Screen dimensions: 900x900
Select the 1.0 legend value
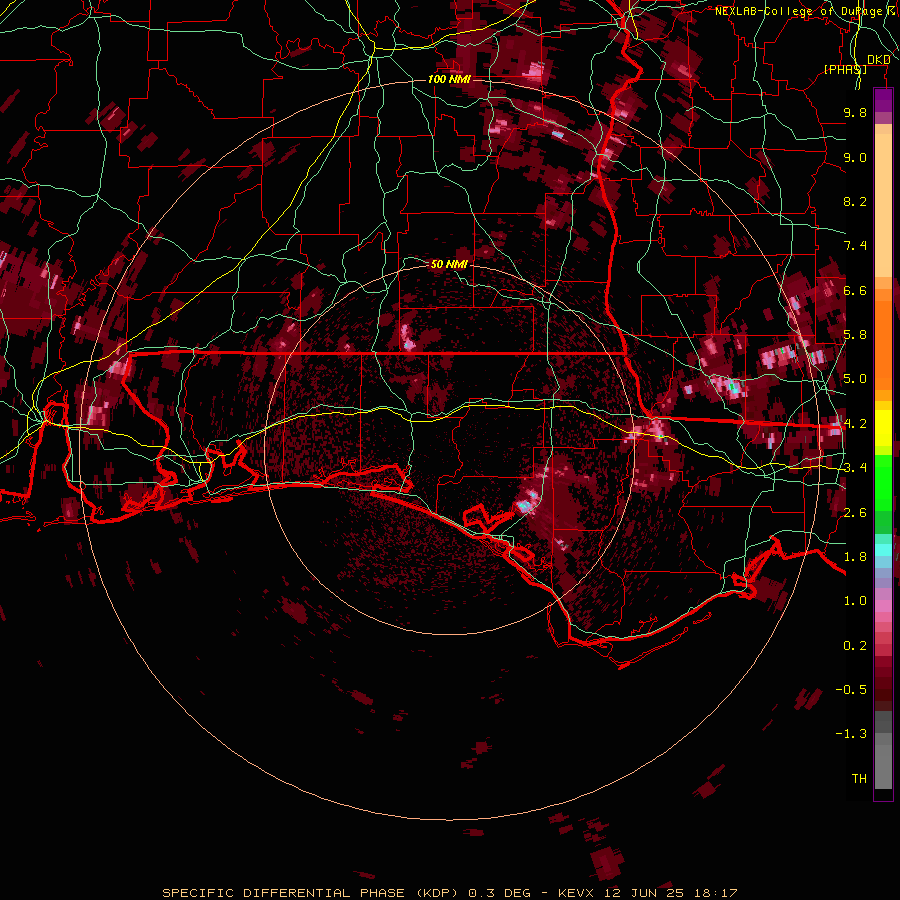pyautogui.click(x=855, y=601)
